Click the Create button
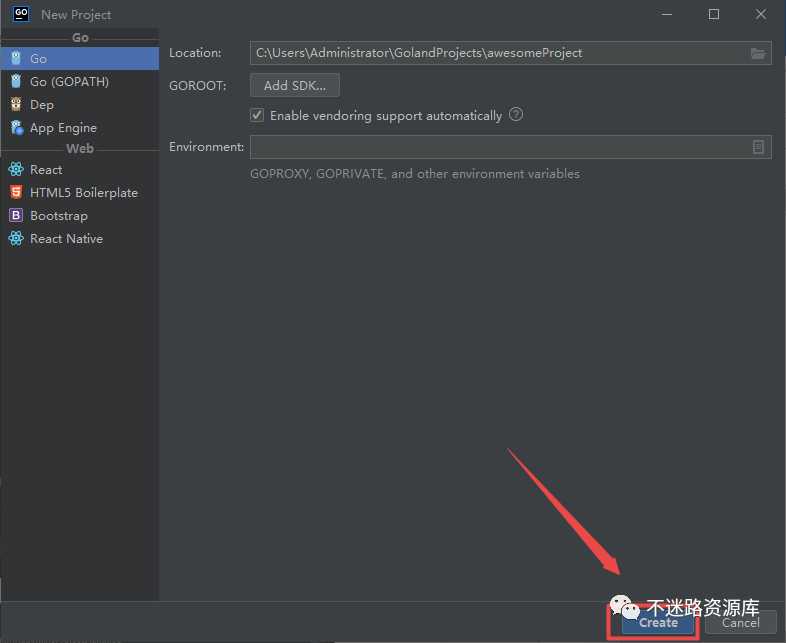786x643 pixels. click(x=658, y=622)
